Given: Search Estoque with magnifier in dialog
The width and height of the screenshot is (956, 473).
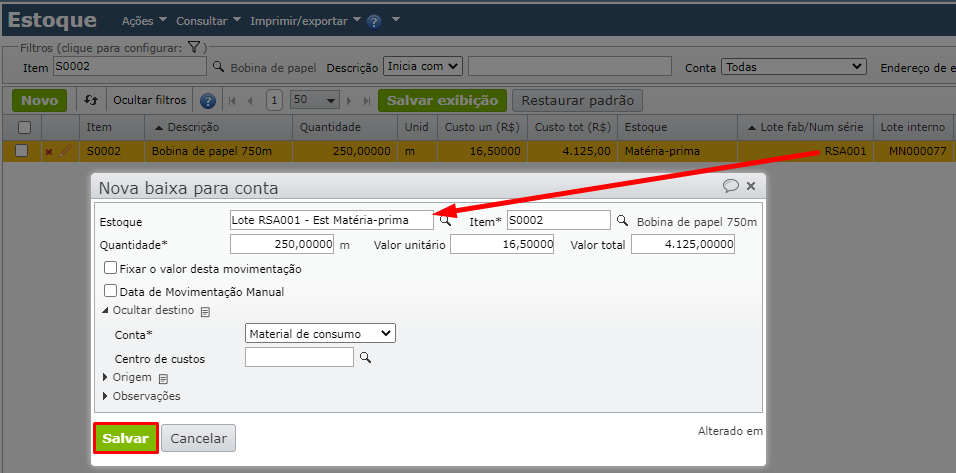Looking at the screenshot, I should (446, 220).
